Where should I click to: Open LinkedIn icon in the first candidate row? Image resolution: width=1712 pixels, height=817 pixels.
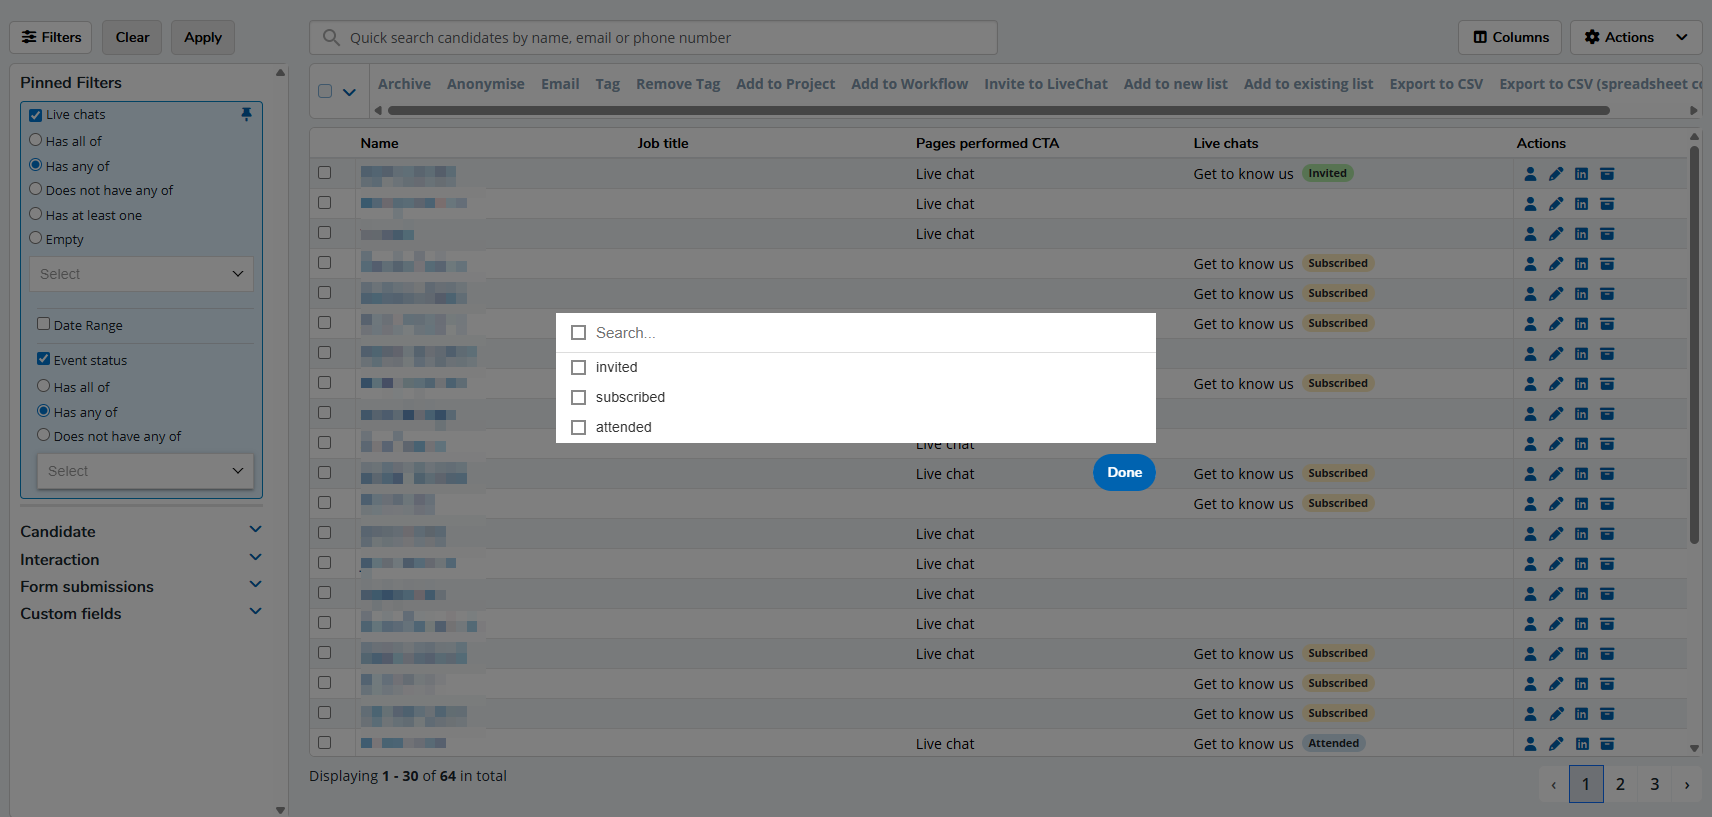(1581, 174)
